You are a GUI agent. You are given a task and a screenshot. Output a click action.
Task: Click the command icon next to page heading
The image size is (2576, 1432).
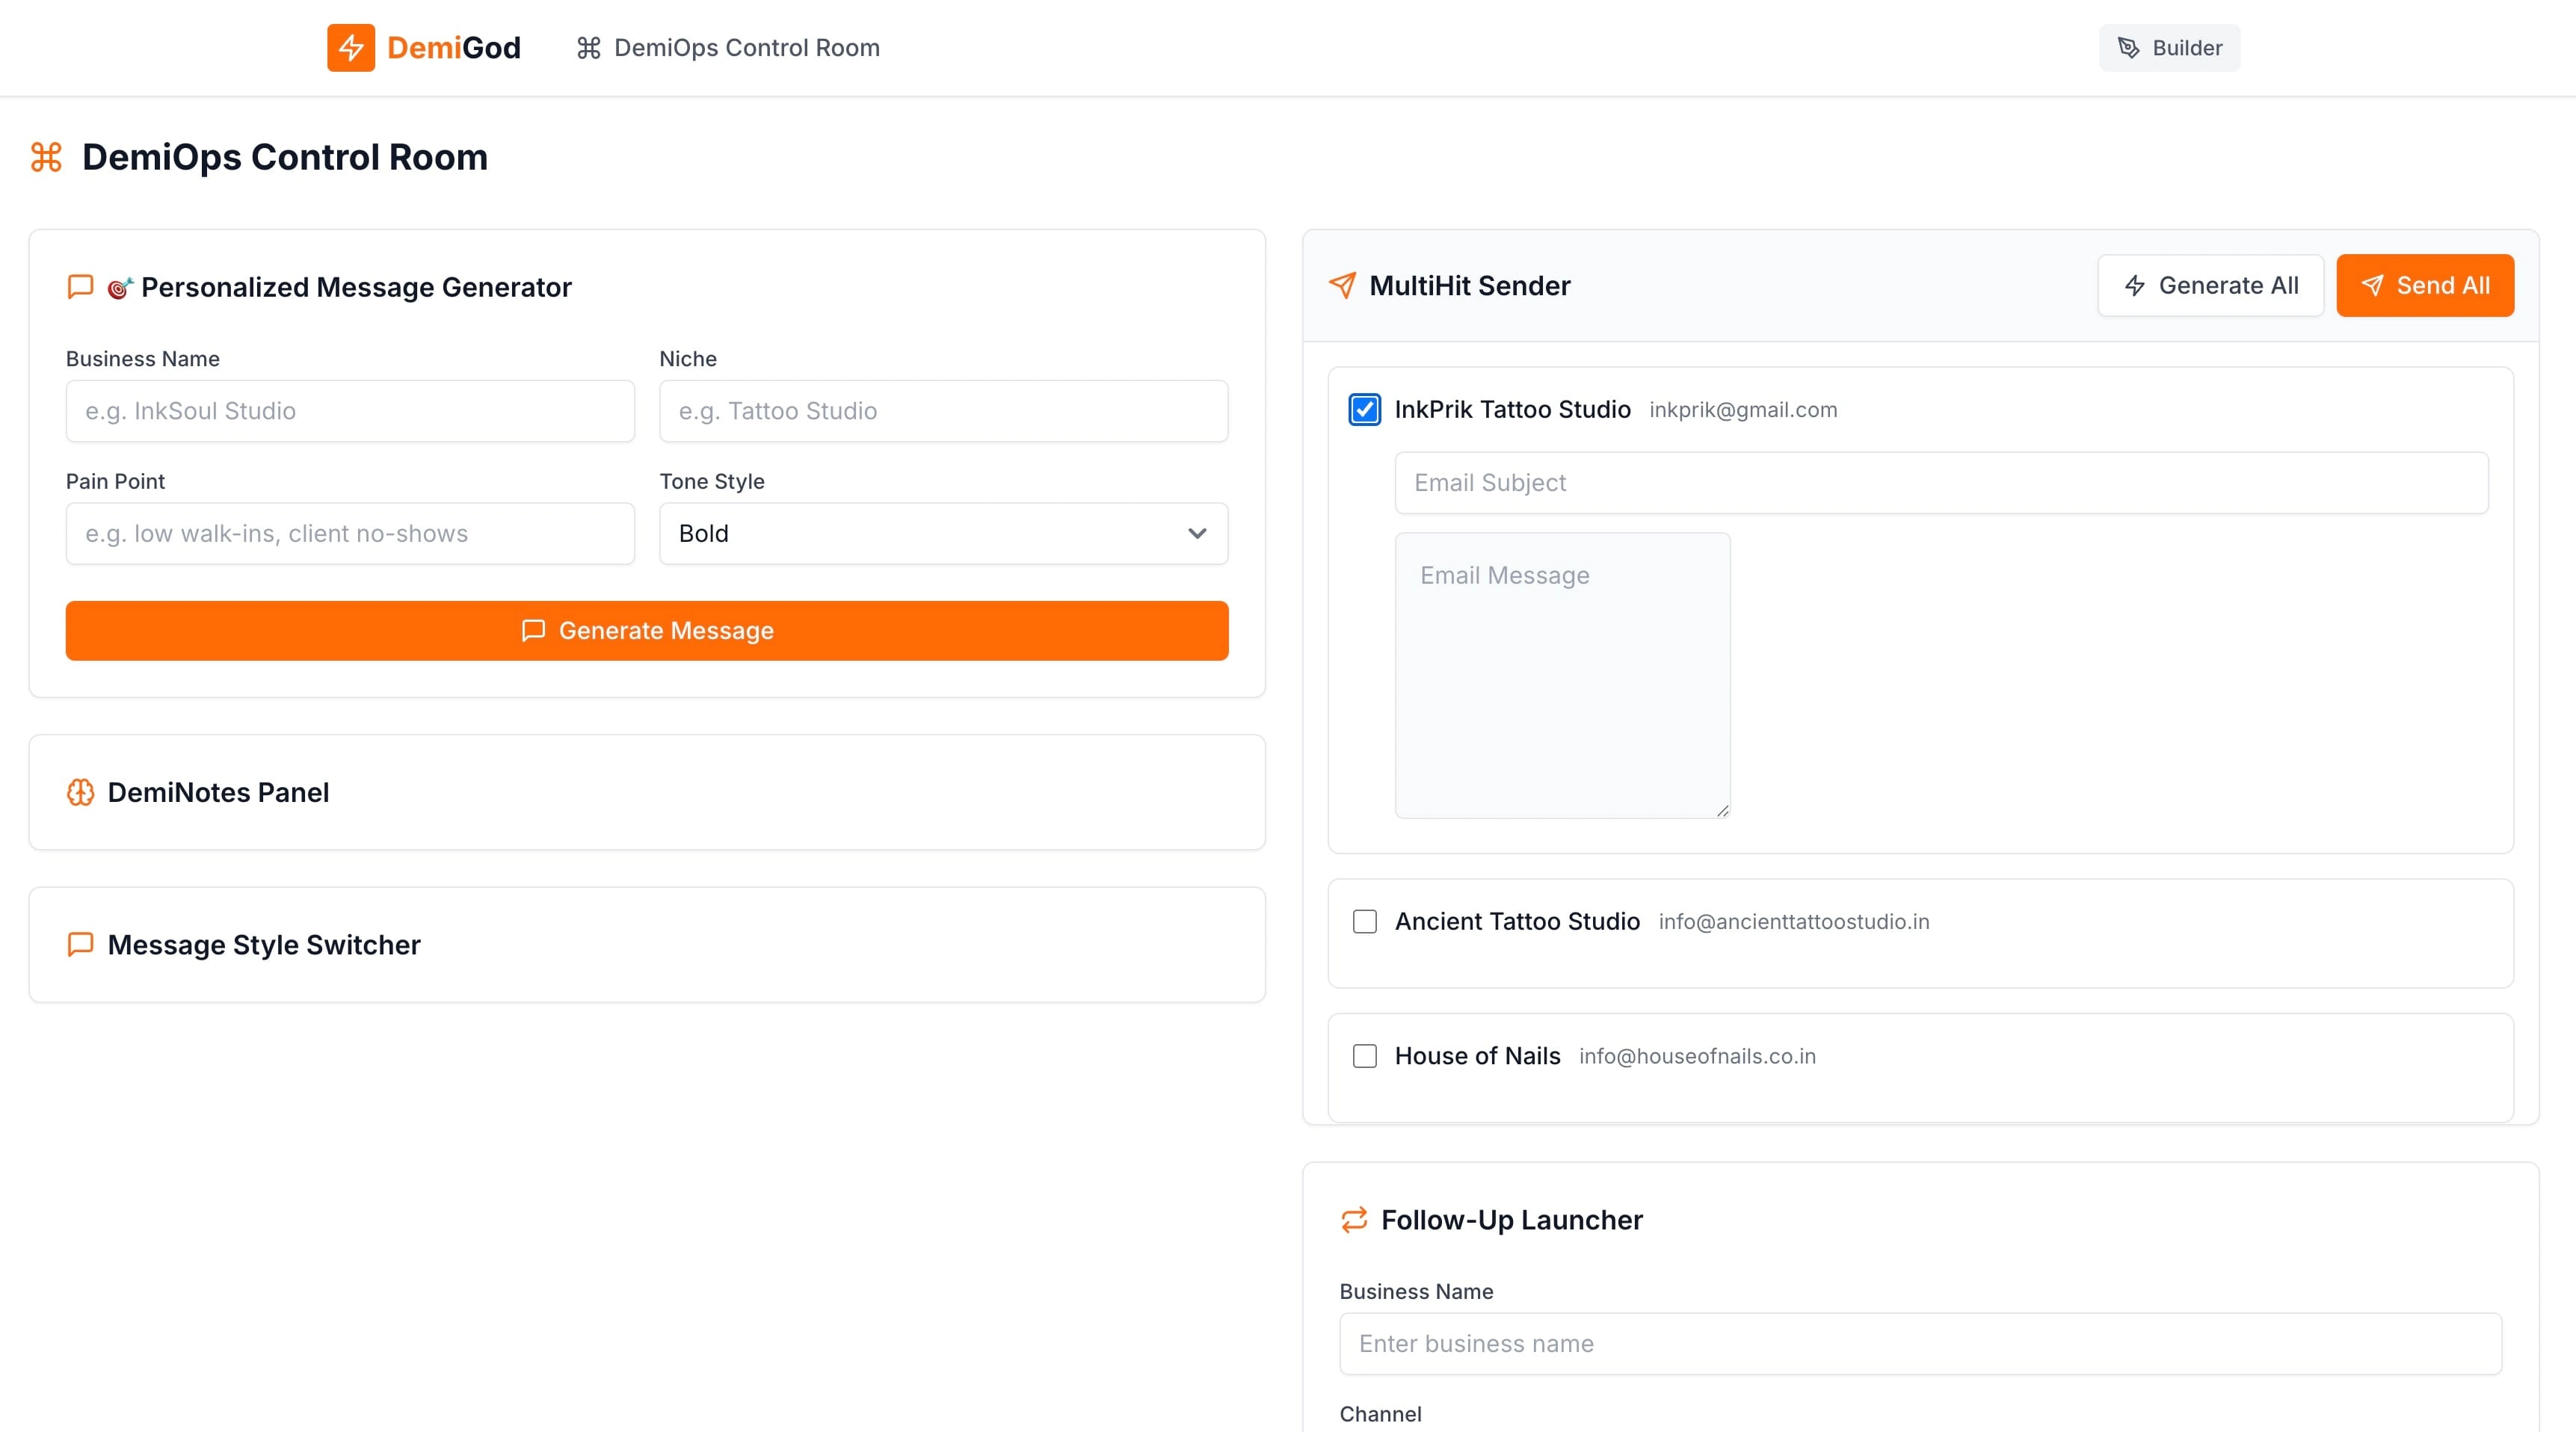coord(46,157)
